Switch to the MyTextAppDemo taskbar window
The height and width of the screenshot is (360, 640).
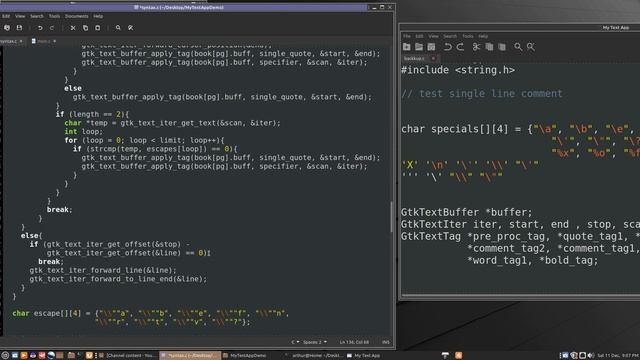(245, 356)
